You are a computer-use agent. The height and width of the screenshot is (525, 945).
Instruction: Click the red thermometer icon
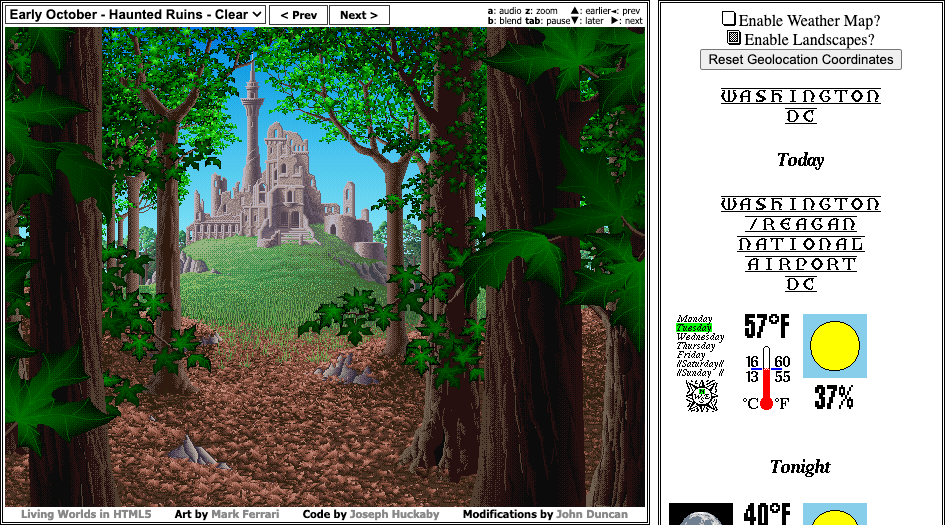point(767,379)
